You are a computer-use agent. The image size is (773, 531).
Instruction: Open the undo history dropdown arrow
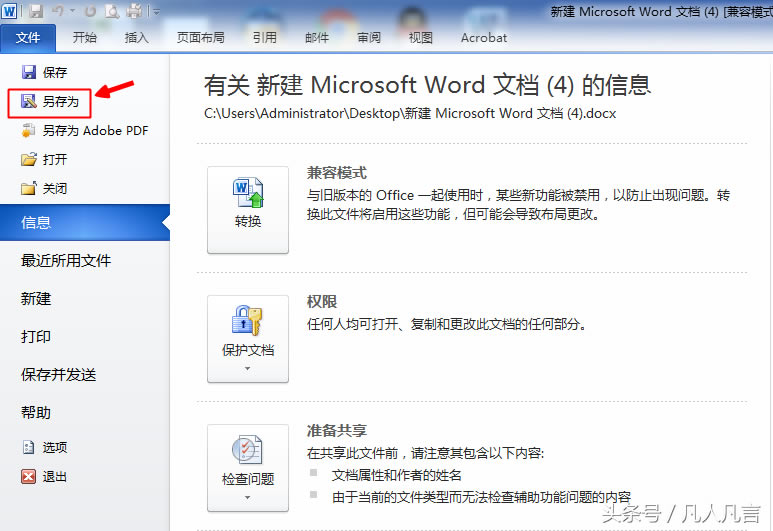[x=72, y=12]
